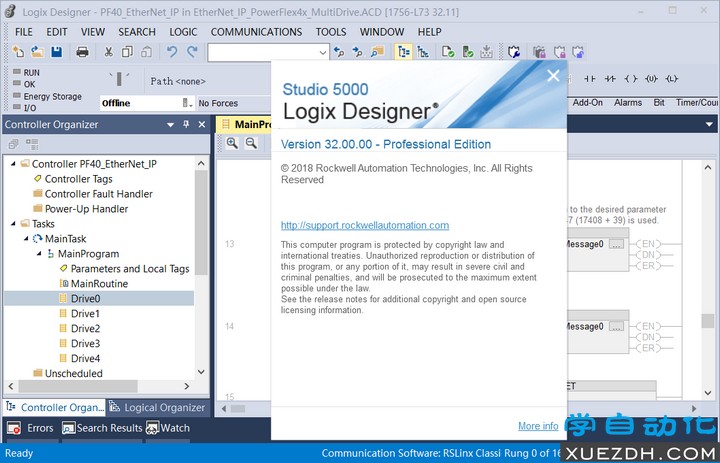Switch to the Logical Organizer tab

[158, 407]
